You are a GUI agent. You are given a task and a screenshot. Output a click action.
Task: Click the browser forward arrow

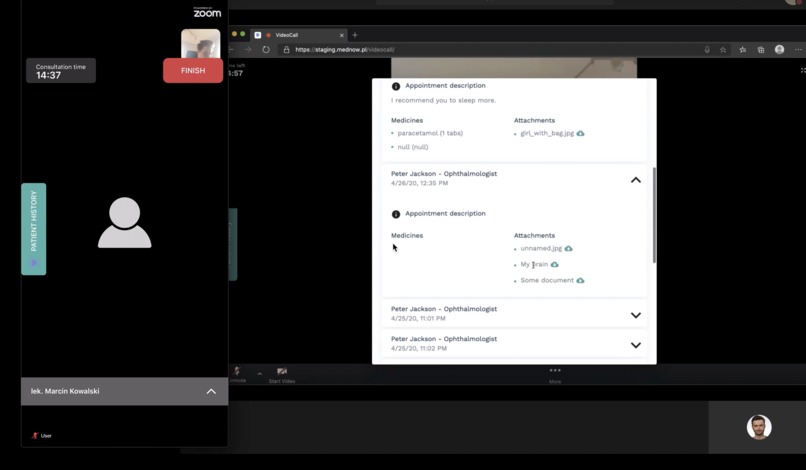[248, 50]
